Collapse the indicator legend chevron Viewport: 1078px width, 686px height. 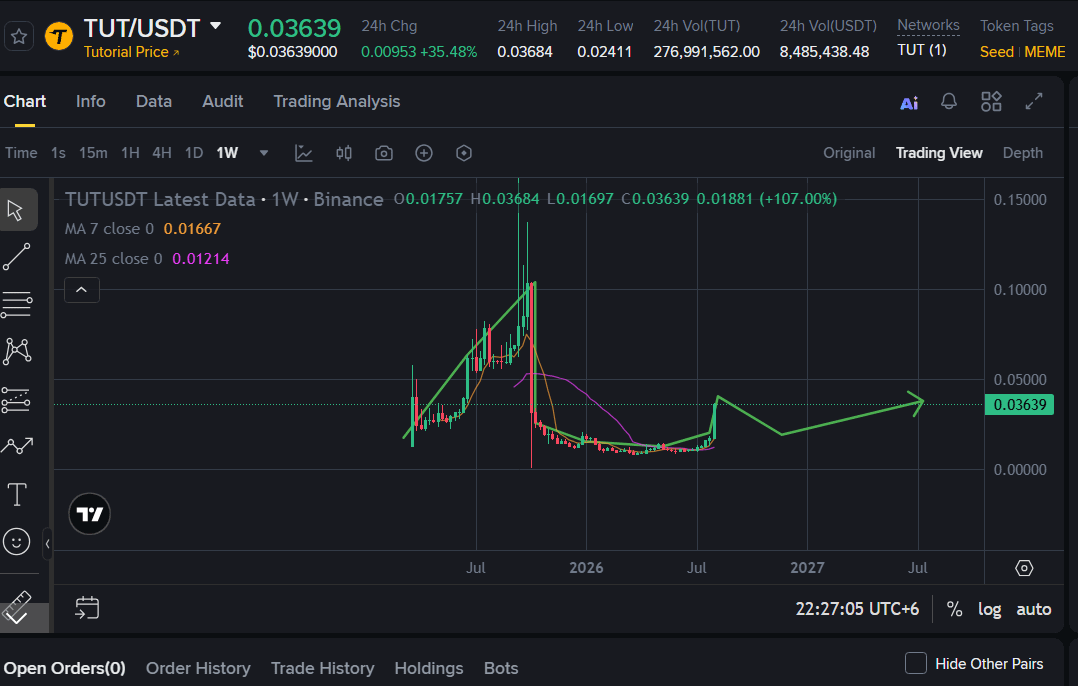point(81,290)
